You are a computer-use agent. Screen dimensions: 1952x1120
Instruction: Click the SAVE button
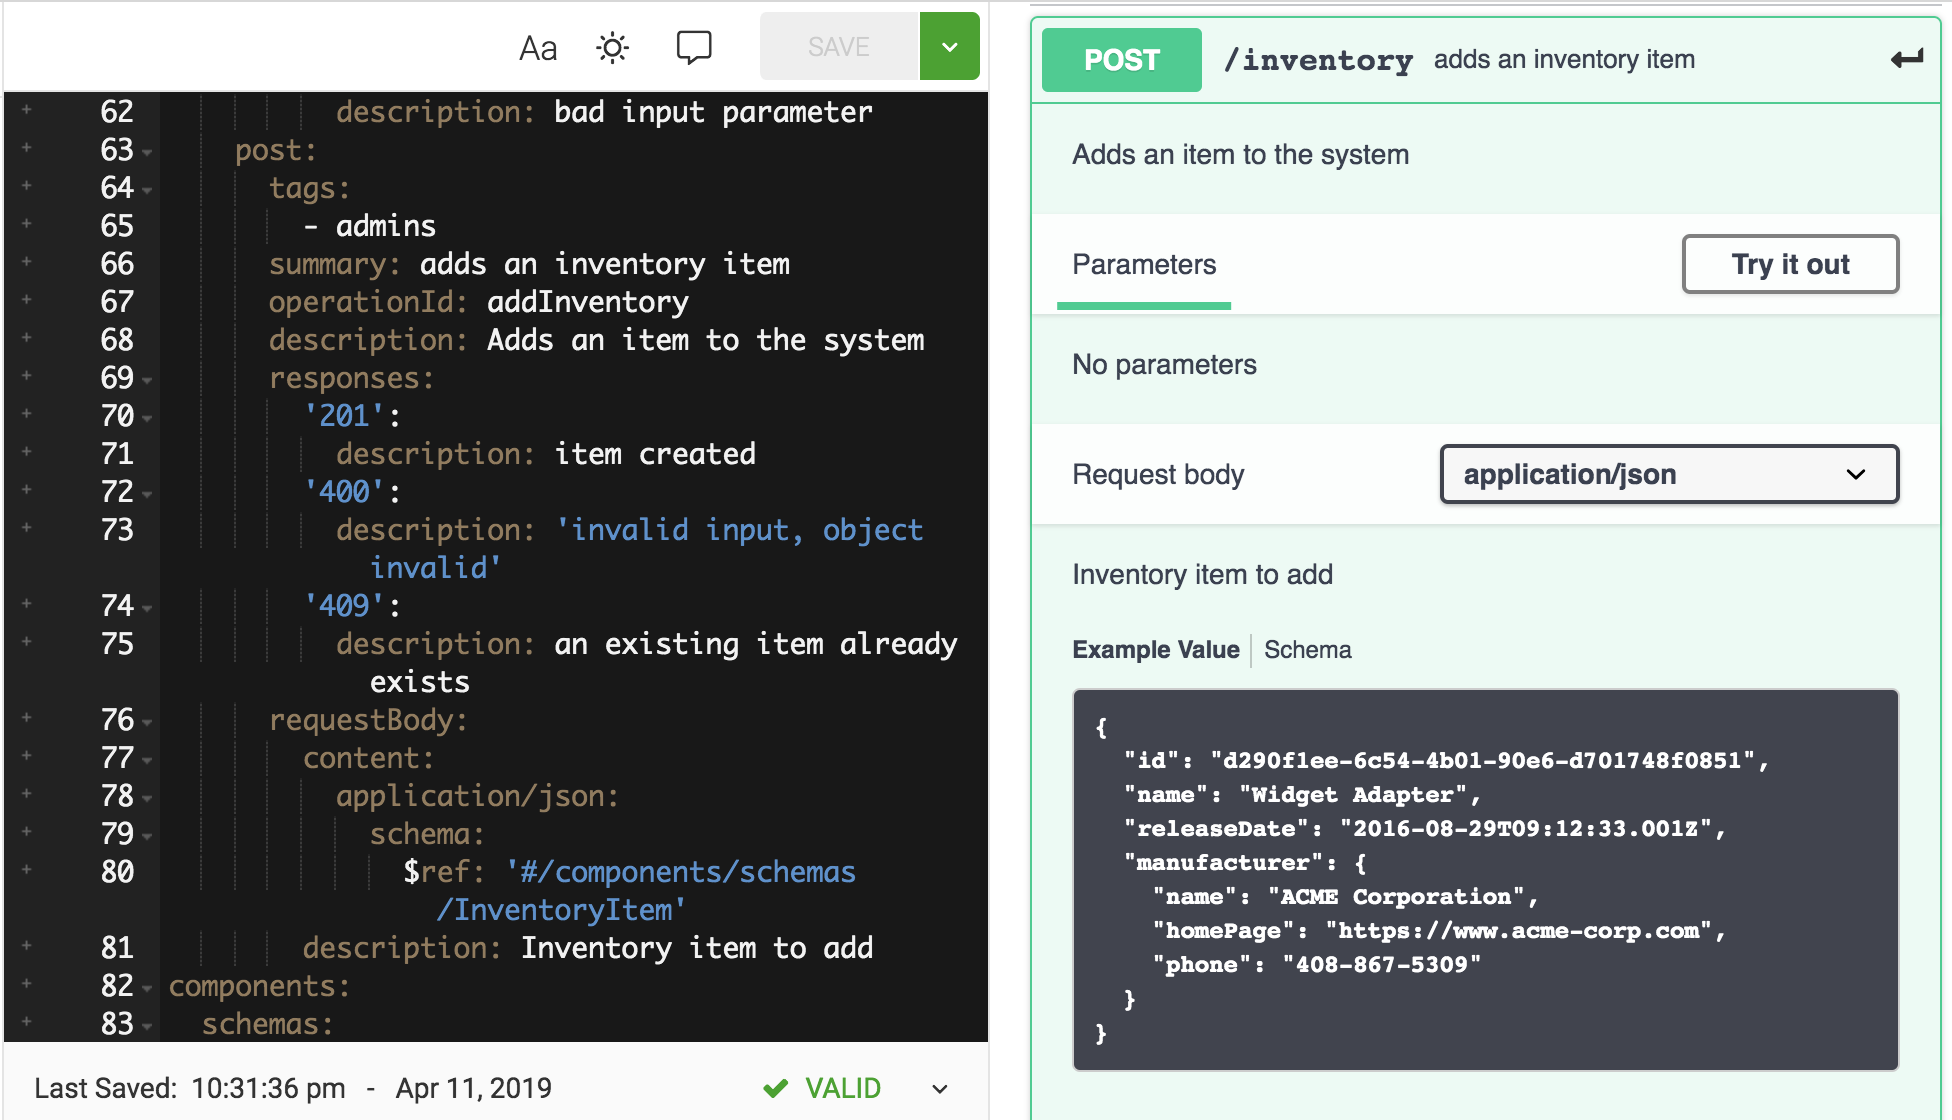838,47
